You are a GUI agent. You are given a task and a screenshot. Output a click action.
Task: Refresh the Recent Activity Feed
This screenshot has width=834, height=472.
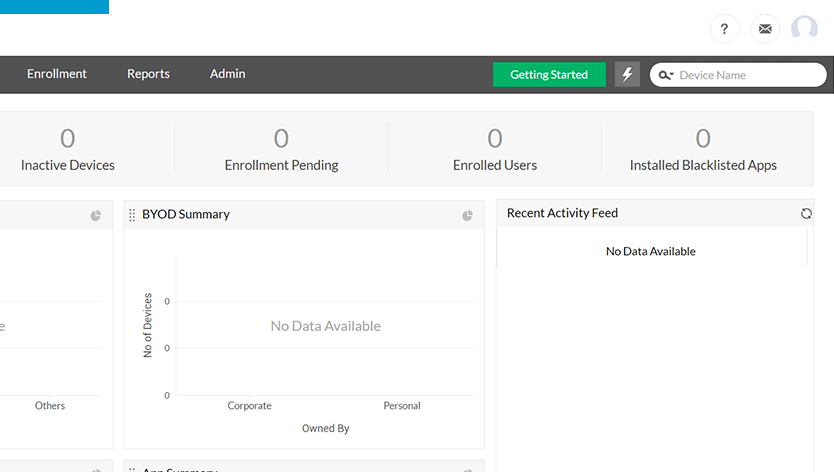806,213
